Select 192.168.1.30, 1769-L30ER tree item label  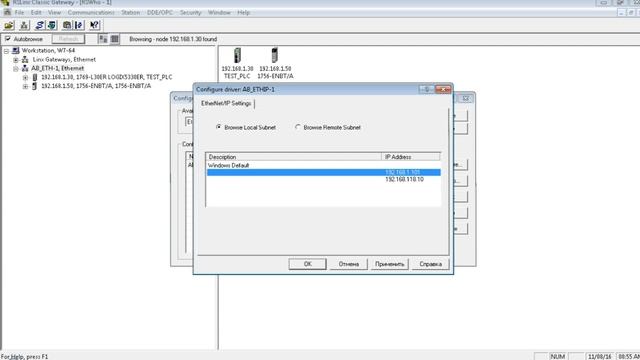[107, 77]
